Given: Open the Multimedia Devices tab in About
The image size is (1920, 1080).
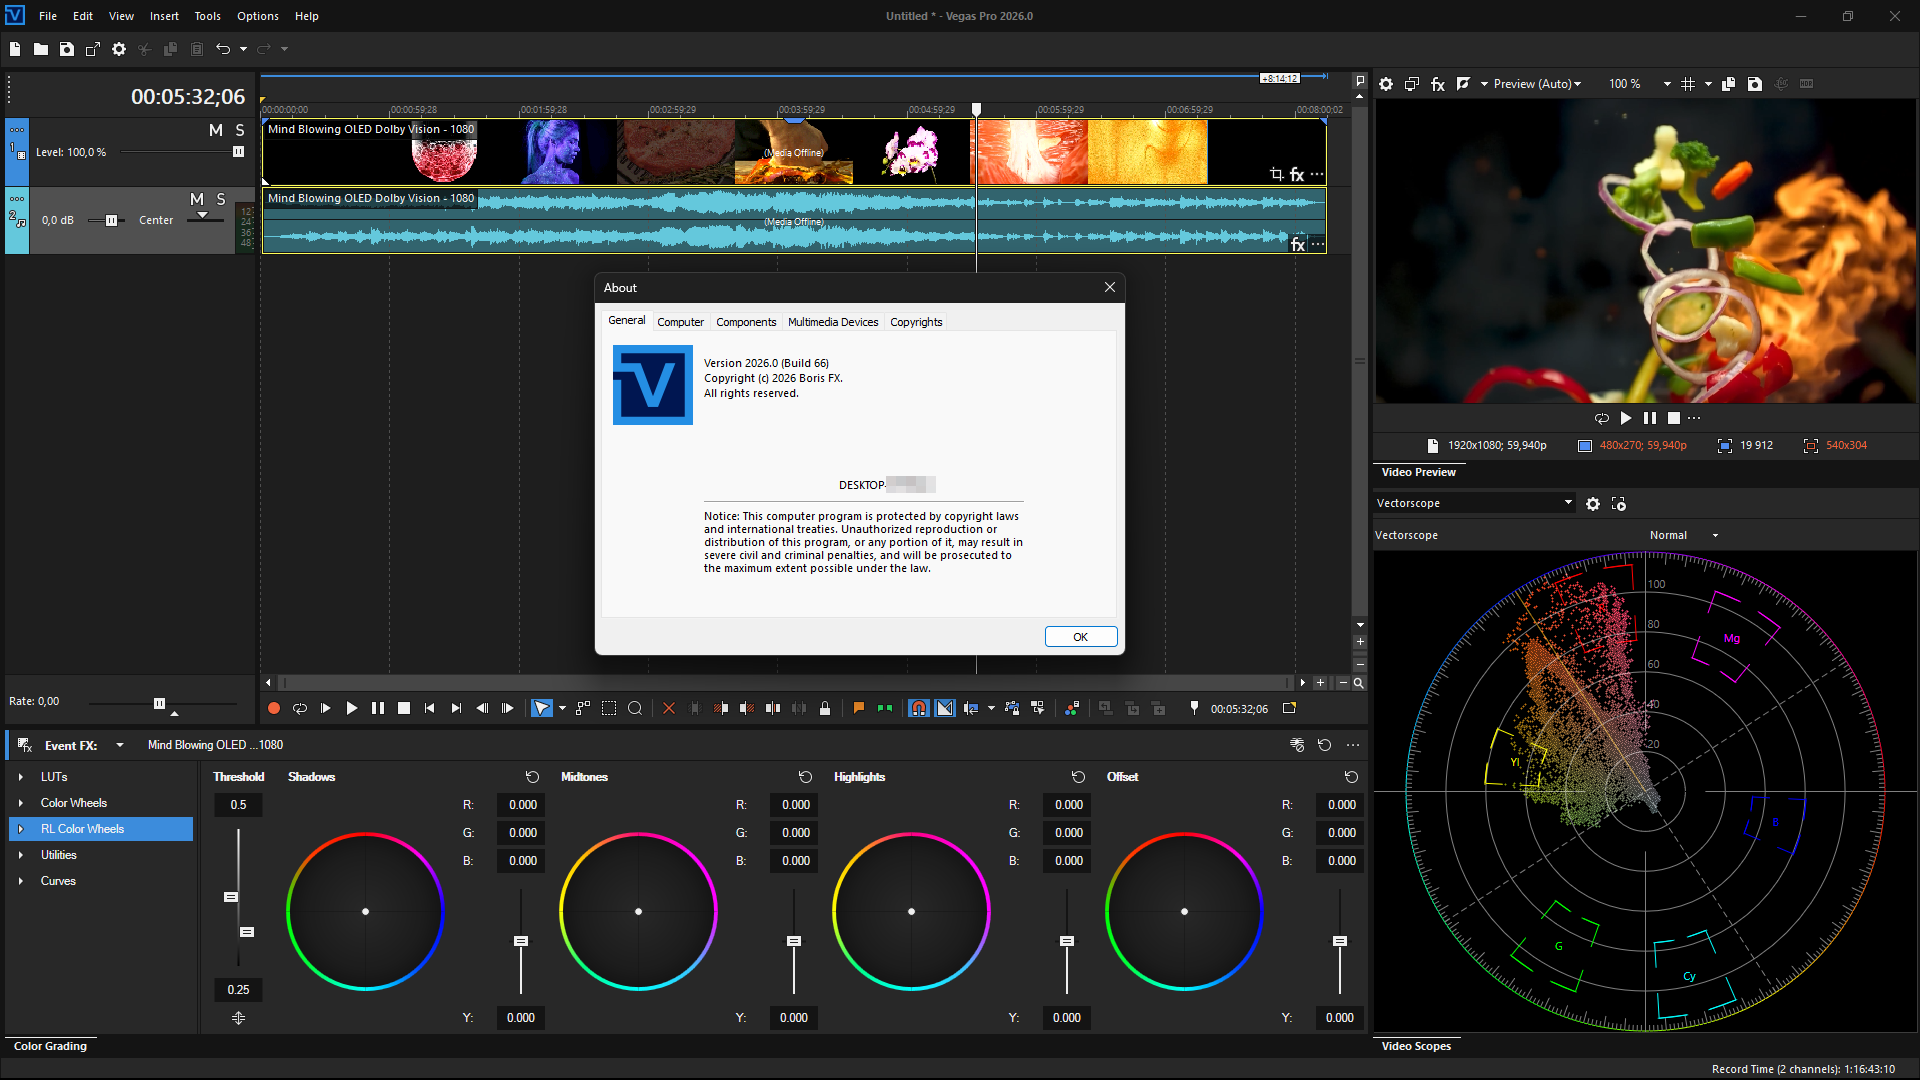Looking at the screenshot, I should [x=833, y=322].
